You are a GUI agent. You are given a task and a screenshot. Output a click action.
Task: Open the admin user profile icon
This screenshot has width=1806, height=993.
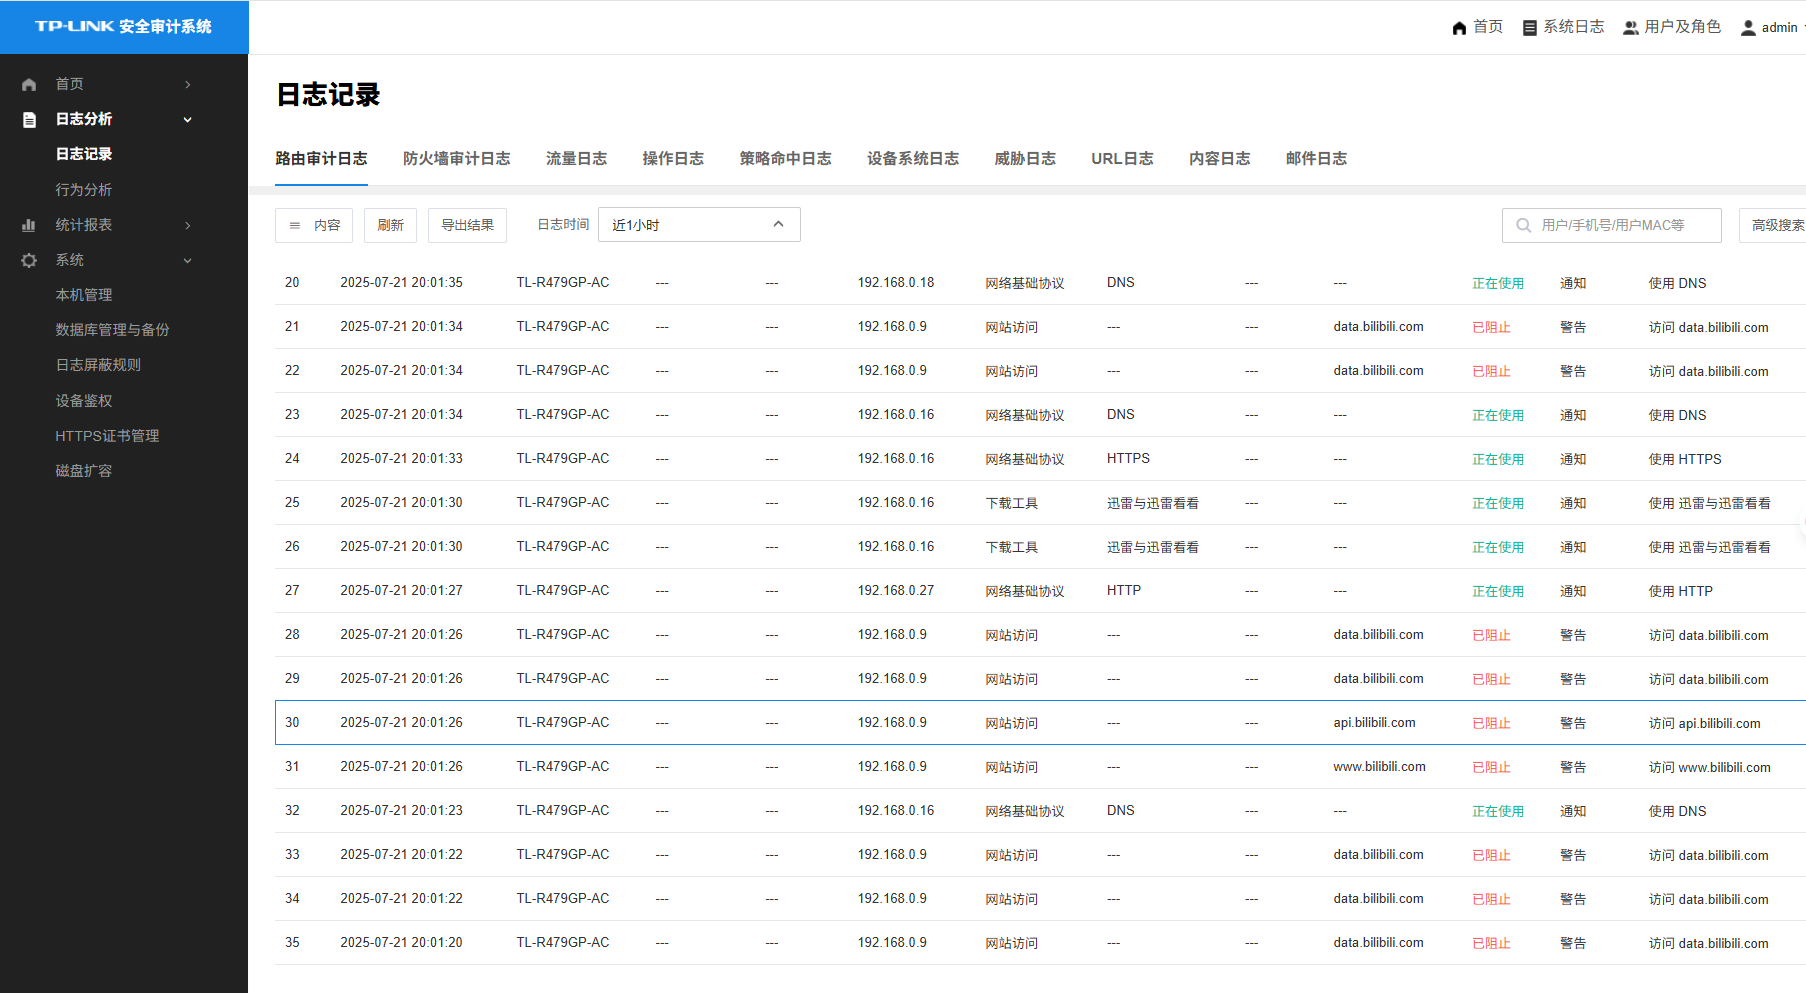click(1747, 27)
